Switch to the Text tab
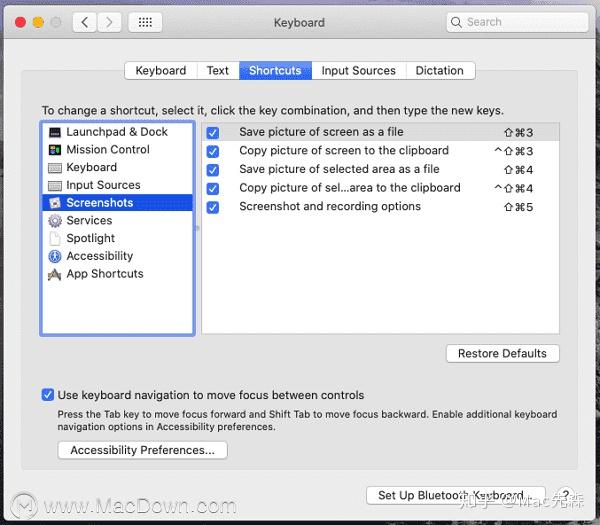Screen dimensions: 600x525 [218, 71]
